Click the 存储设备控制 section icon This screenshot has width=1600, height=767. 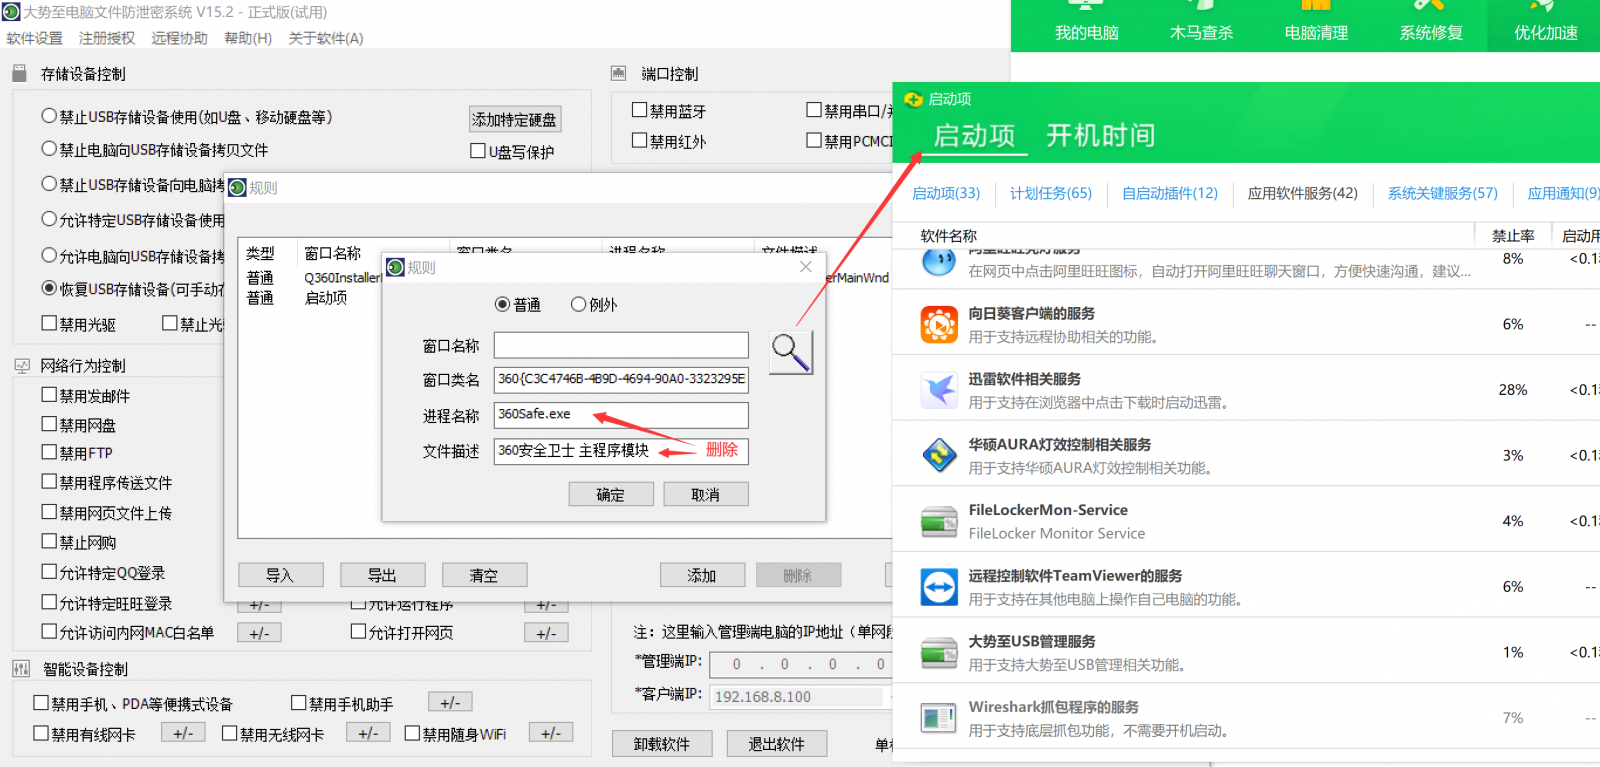19,74
